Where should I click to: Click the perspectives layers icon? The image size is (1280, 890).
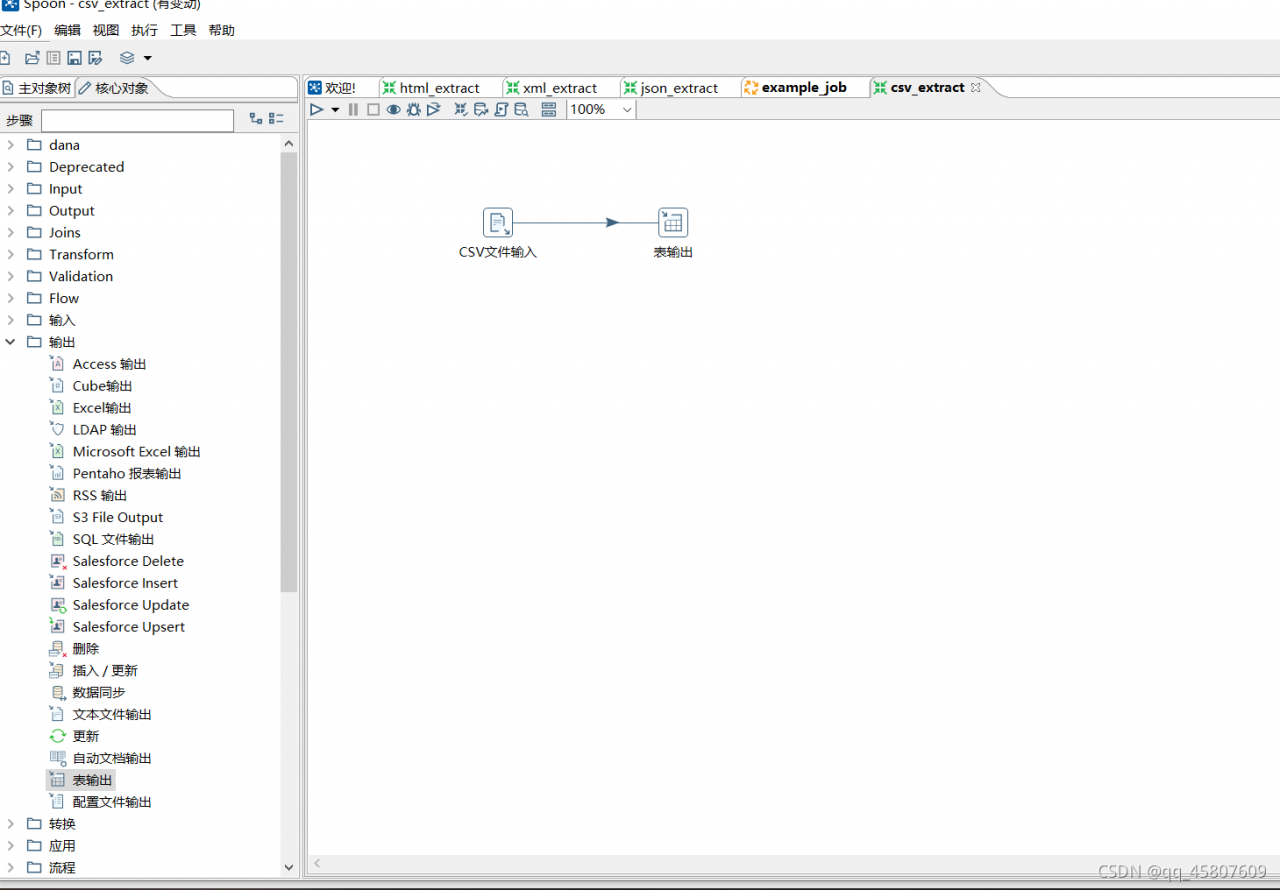(127, 58)
